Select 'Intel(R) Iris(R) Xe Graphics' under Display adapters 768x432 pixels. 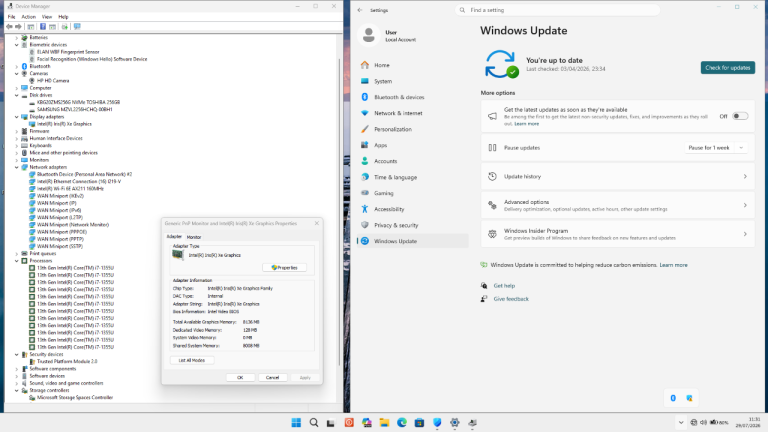64,124
